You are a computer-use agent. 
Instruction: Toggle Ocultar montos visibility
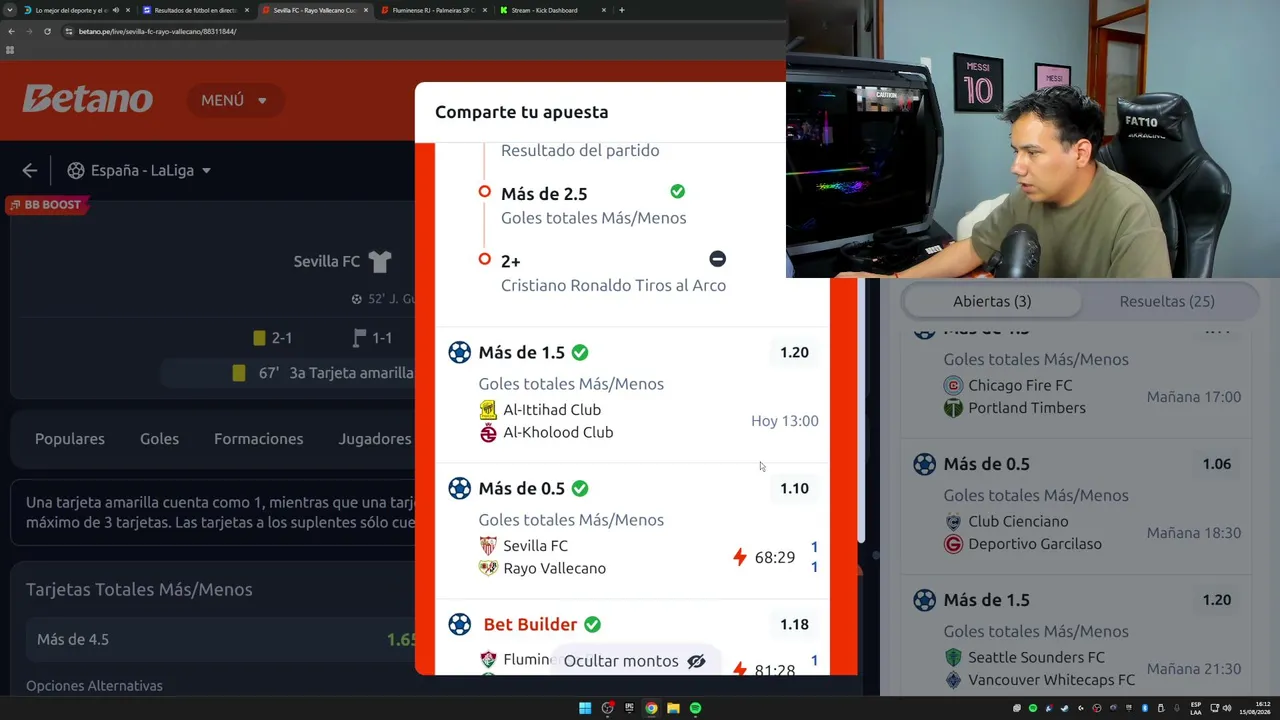(635, 661)
